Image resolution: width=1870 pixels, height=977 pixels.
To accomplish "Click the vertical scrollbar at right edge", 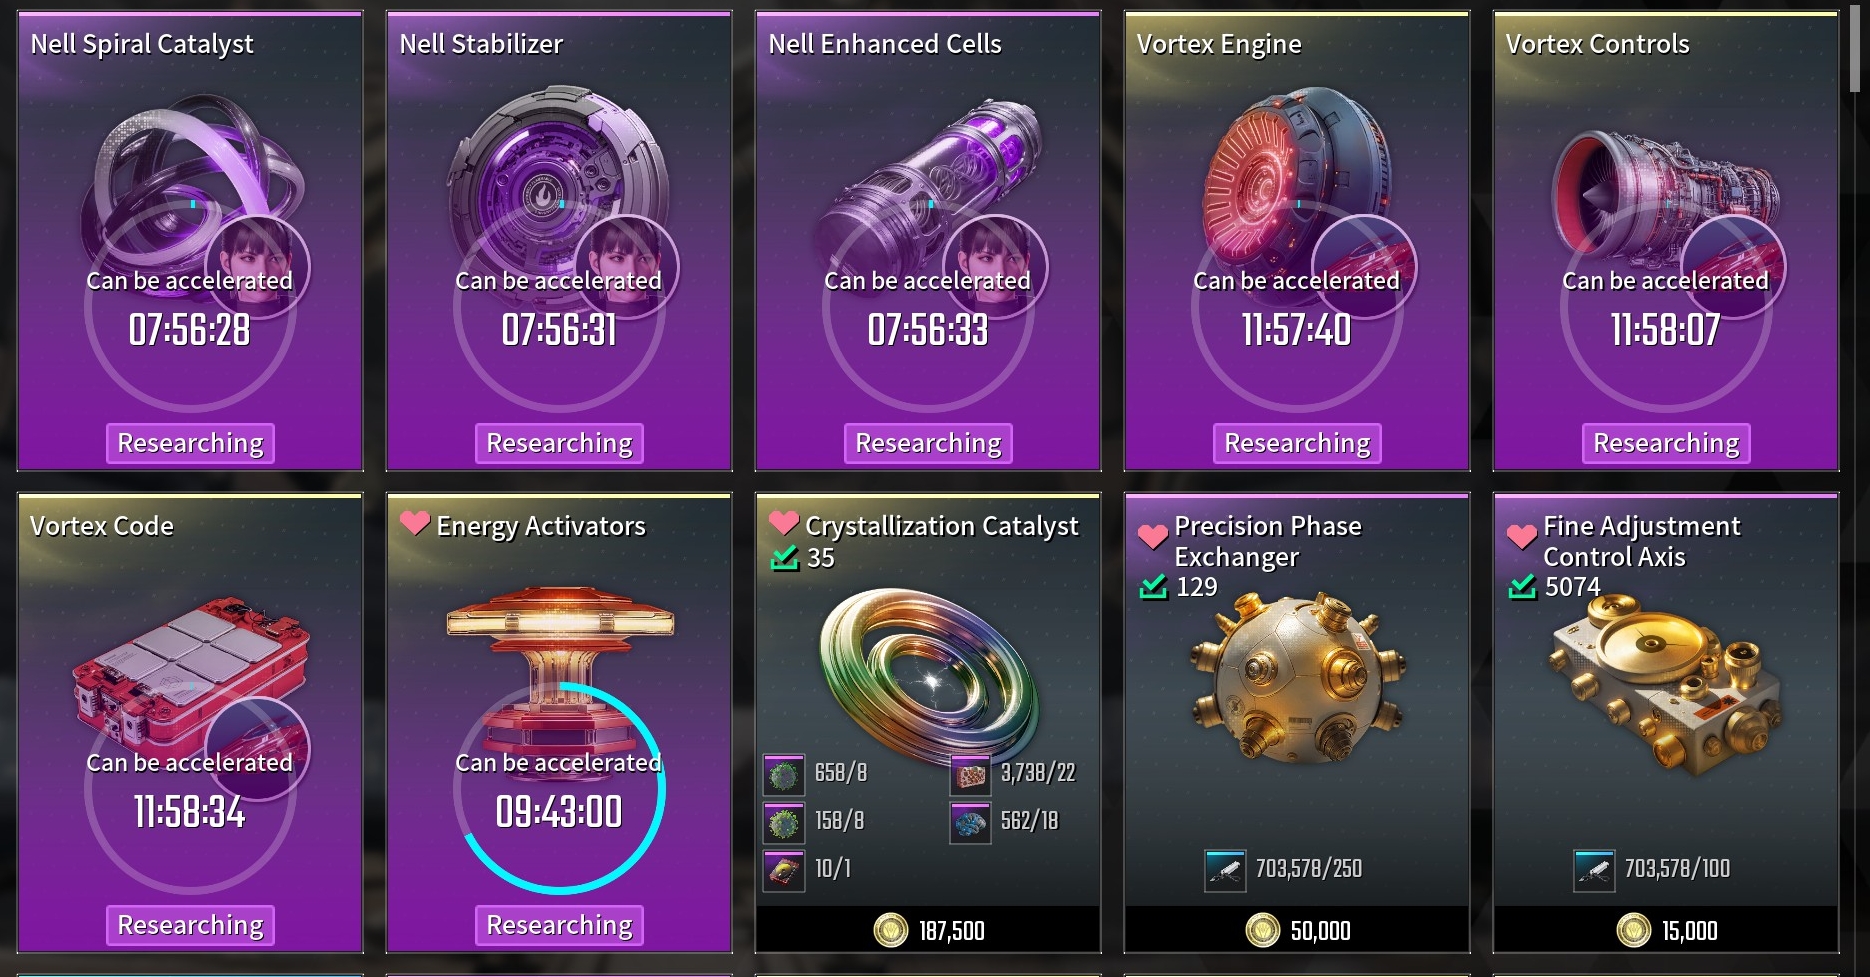I will click(1860, 50).
